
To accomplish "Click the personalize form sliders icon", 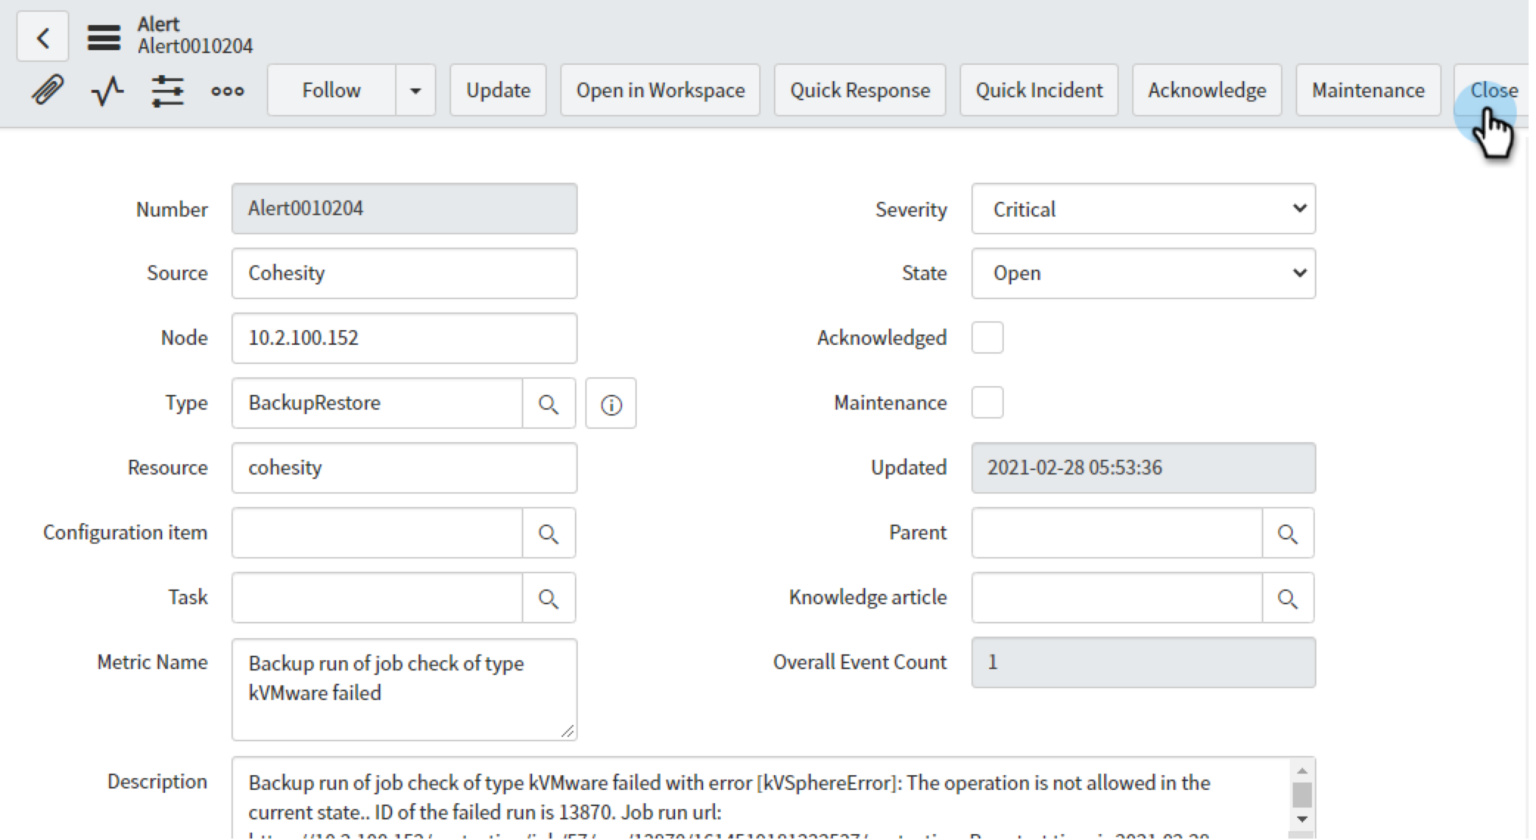I will 168,90.
